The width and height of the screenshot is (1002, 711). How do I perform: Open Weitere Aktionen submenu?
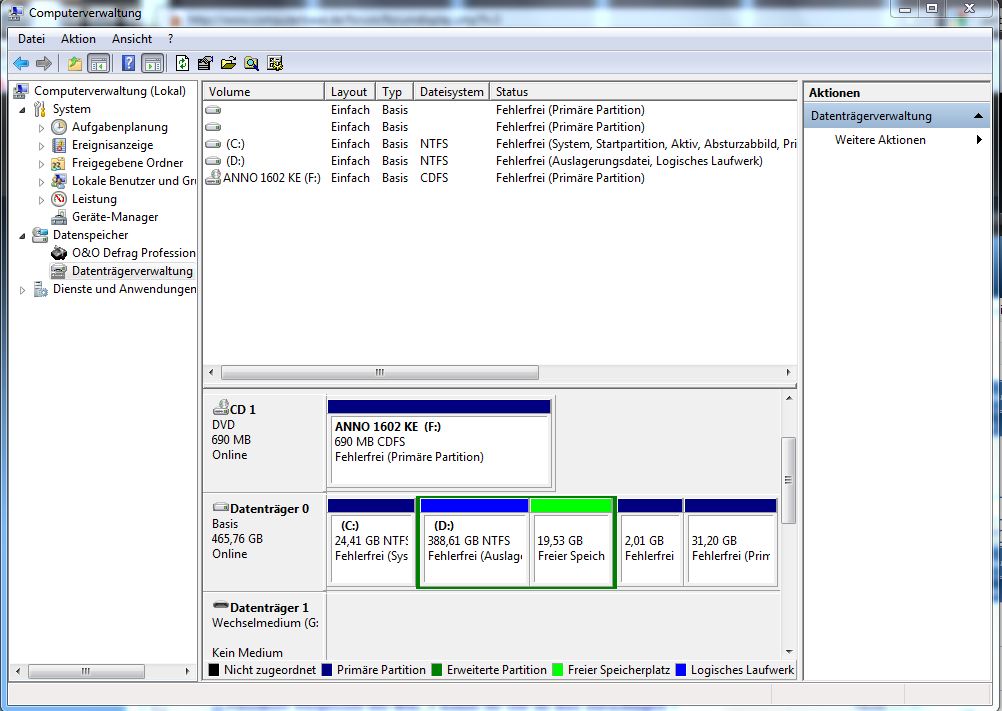(x=897, y=140)
